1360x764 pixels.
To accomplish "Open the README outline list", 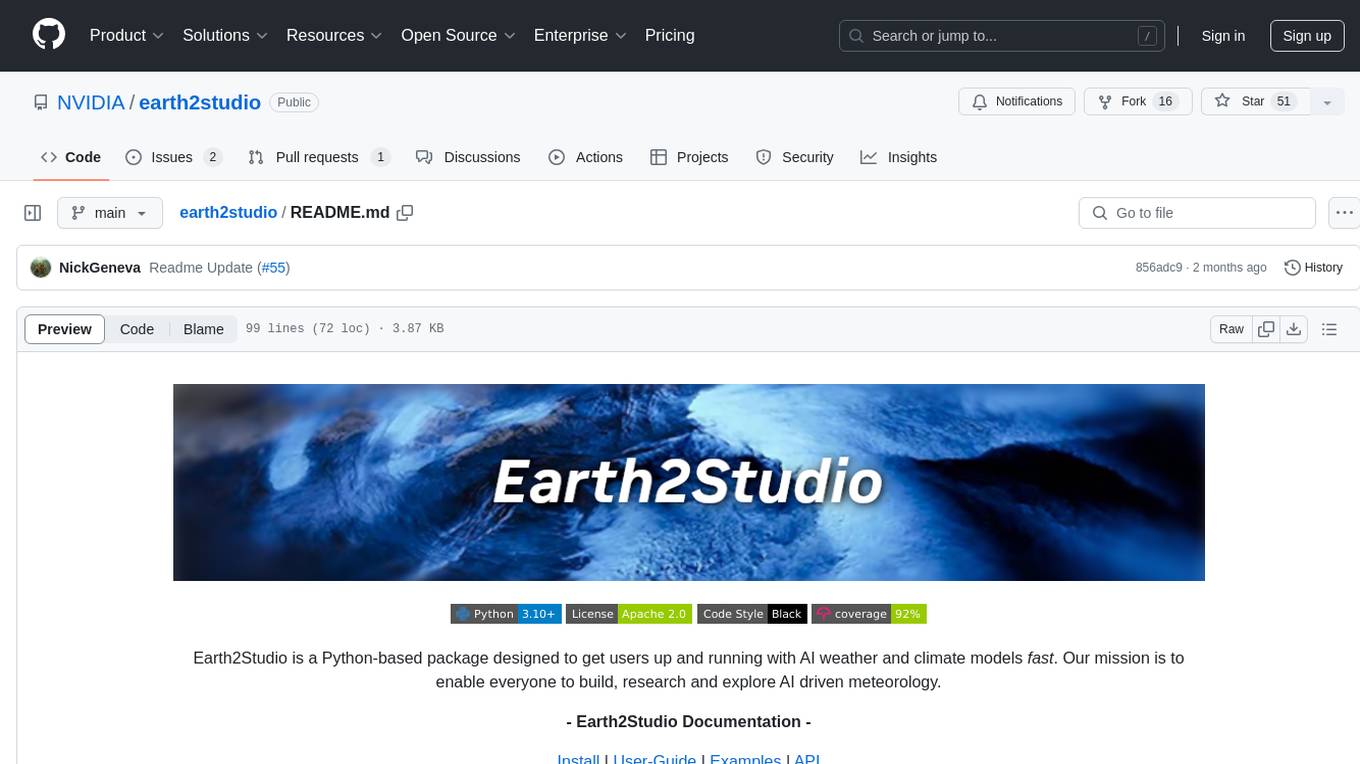I will [1329, 329].
